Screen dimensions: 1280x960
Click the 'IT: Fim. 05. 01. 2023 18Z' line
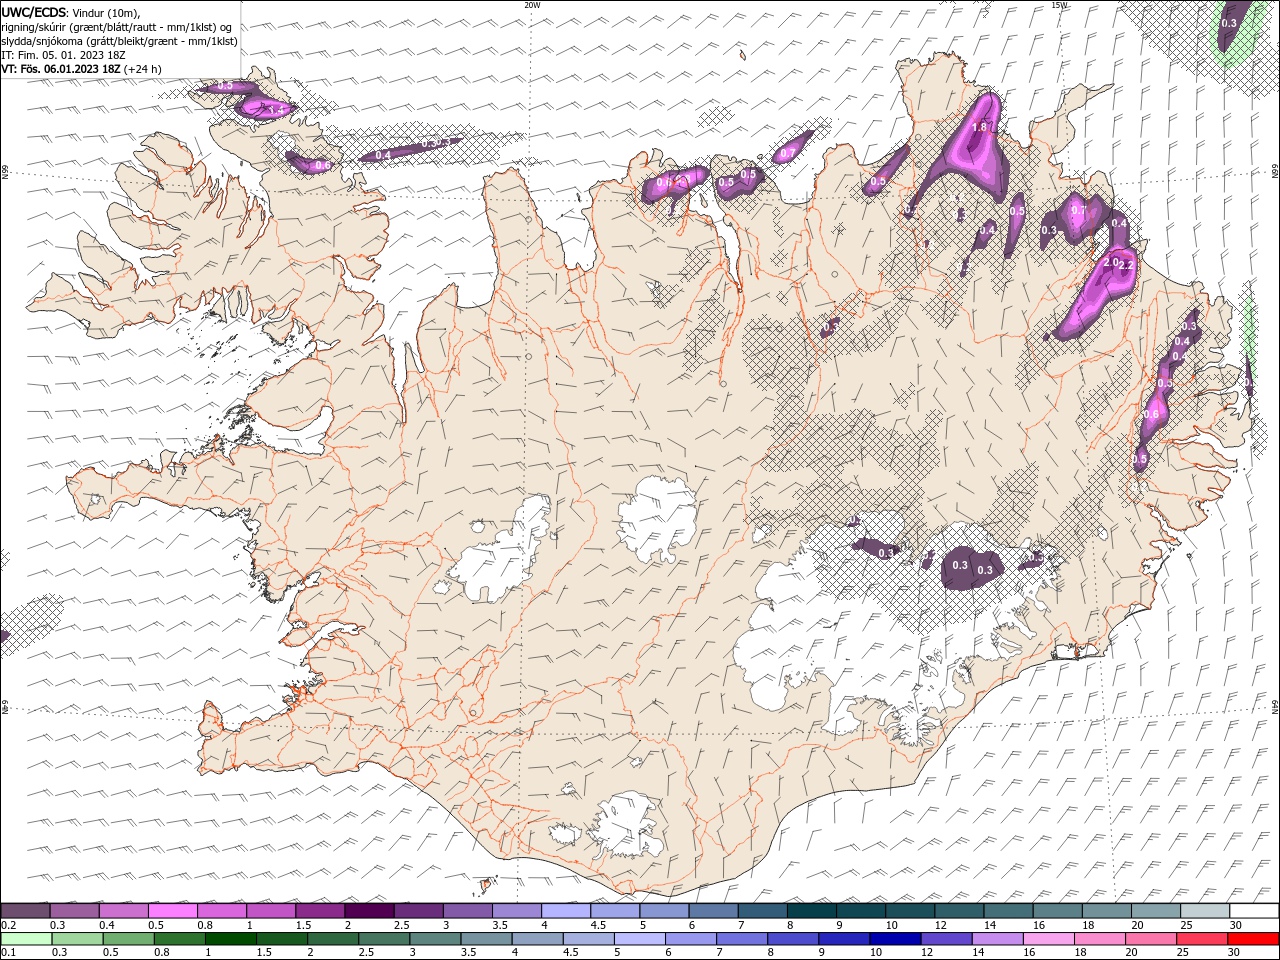click(63, 55)
